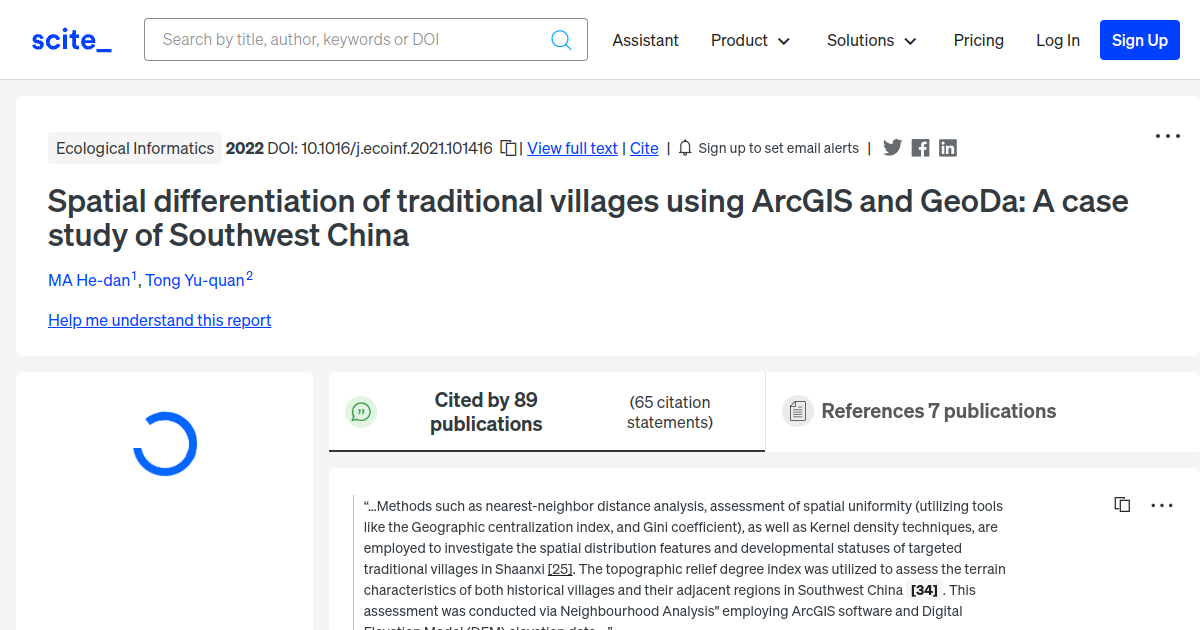Expand the Product dropdown menu
The width and height of the screenshot is (1200, 630).
pyautogui.click(x=750, y=40)
